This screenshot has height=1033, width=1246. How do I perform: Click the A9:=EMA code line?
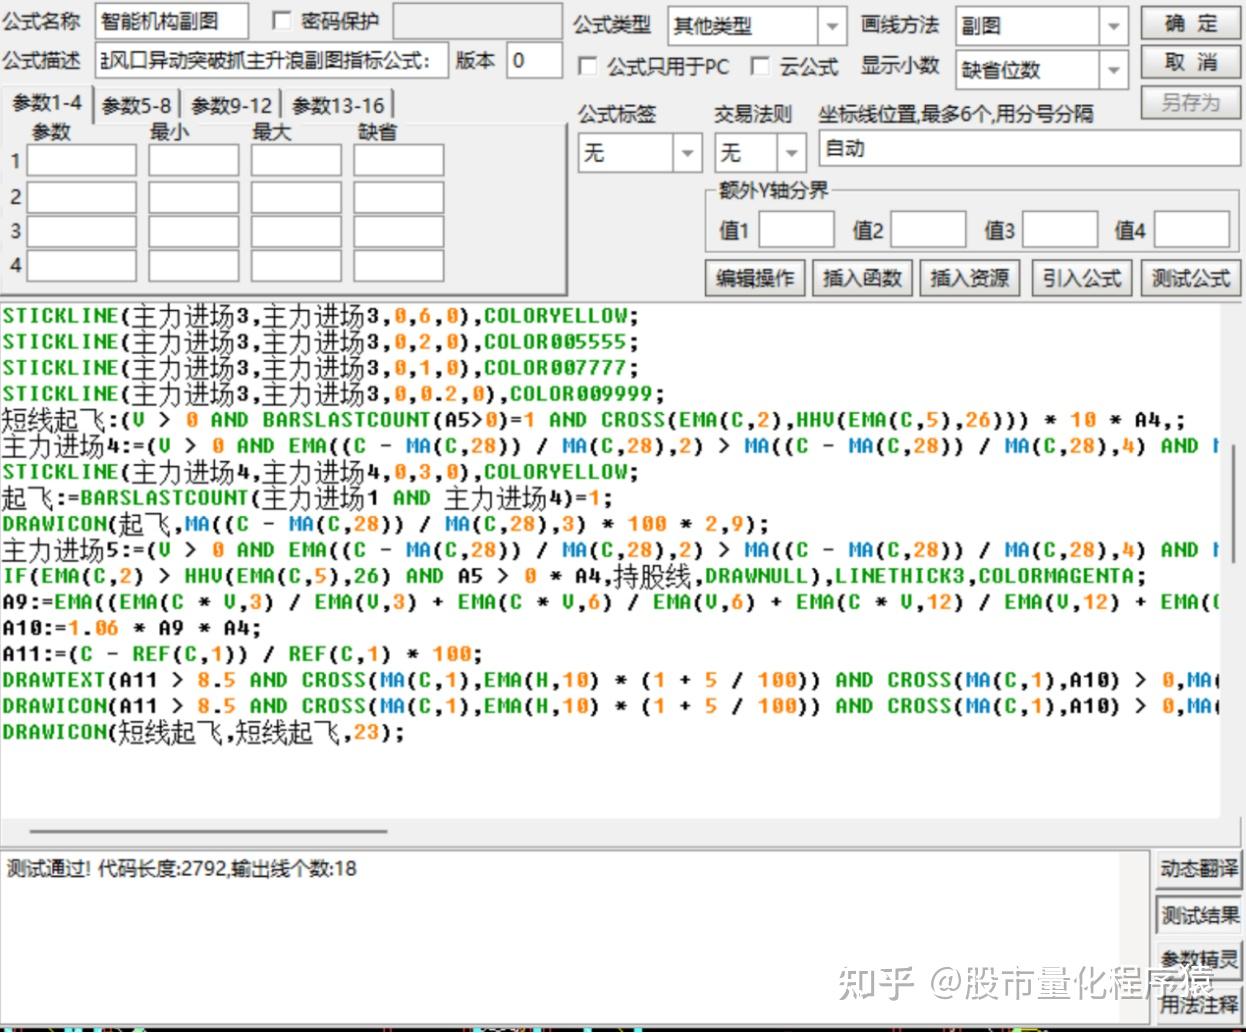[610, 602]
